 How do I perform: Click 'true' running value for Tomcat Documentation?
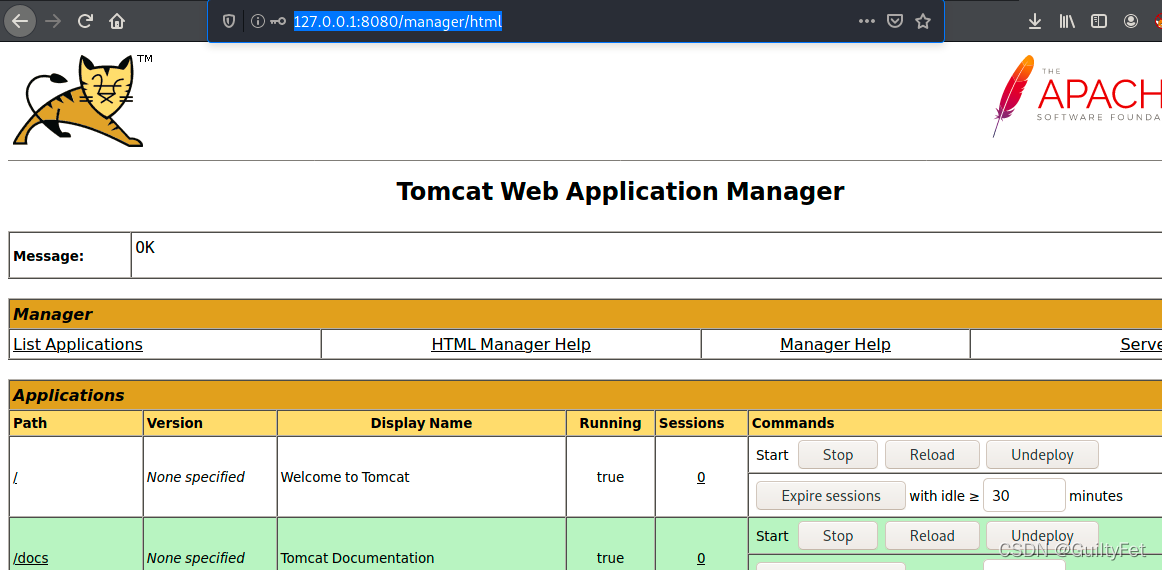coord(610,558)
